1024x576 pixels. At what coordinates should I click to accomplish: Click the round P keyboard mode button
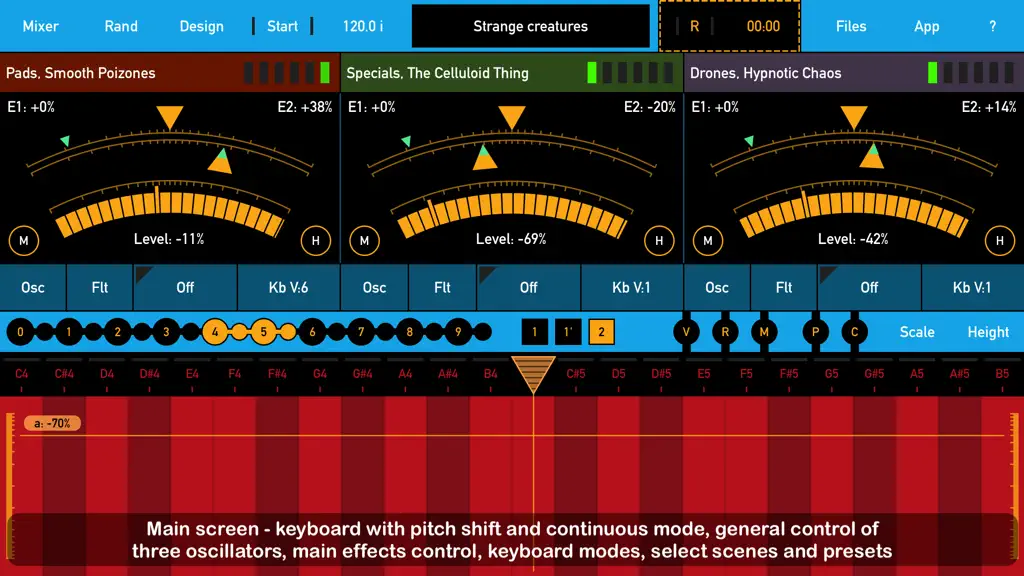[x=815, y=332]
